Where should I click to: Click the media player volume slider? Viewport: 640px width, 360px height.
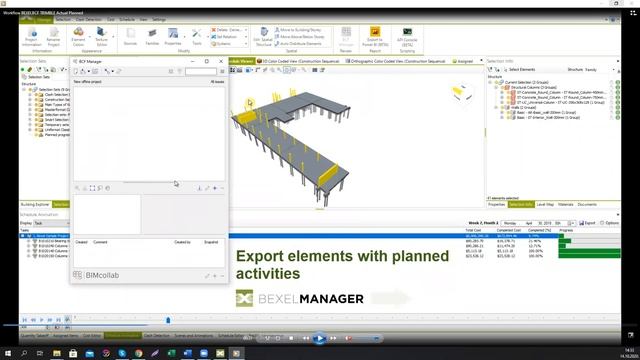367,338
